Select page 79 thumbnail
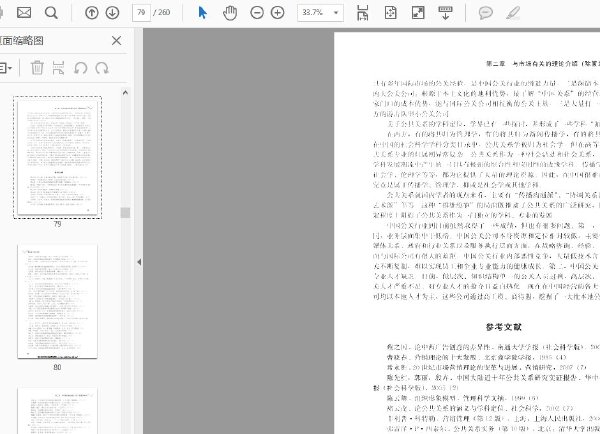 (x=57, y=157)
